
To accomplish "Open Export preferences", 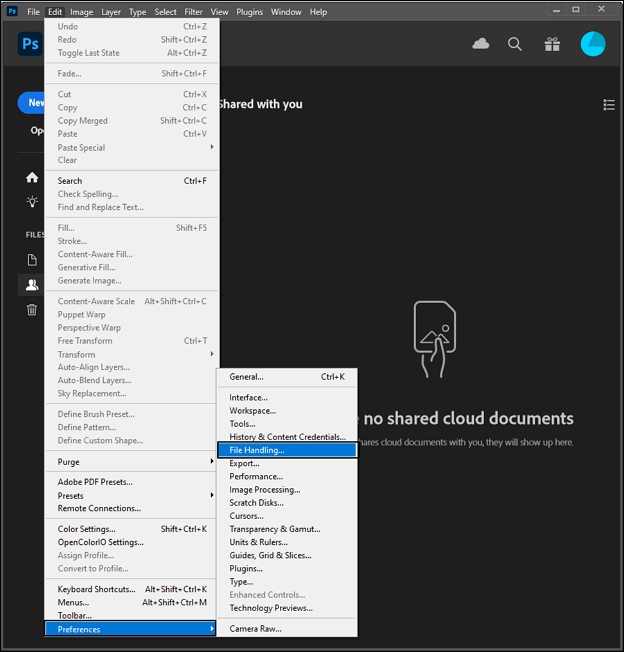I will (x=287, y=463).
